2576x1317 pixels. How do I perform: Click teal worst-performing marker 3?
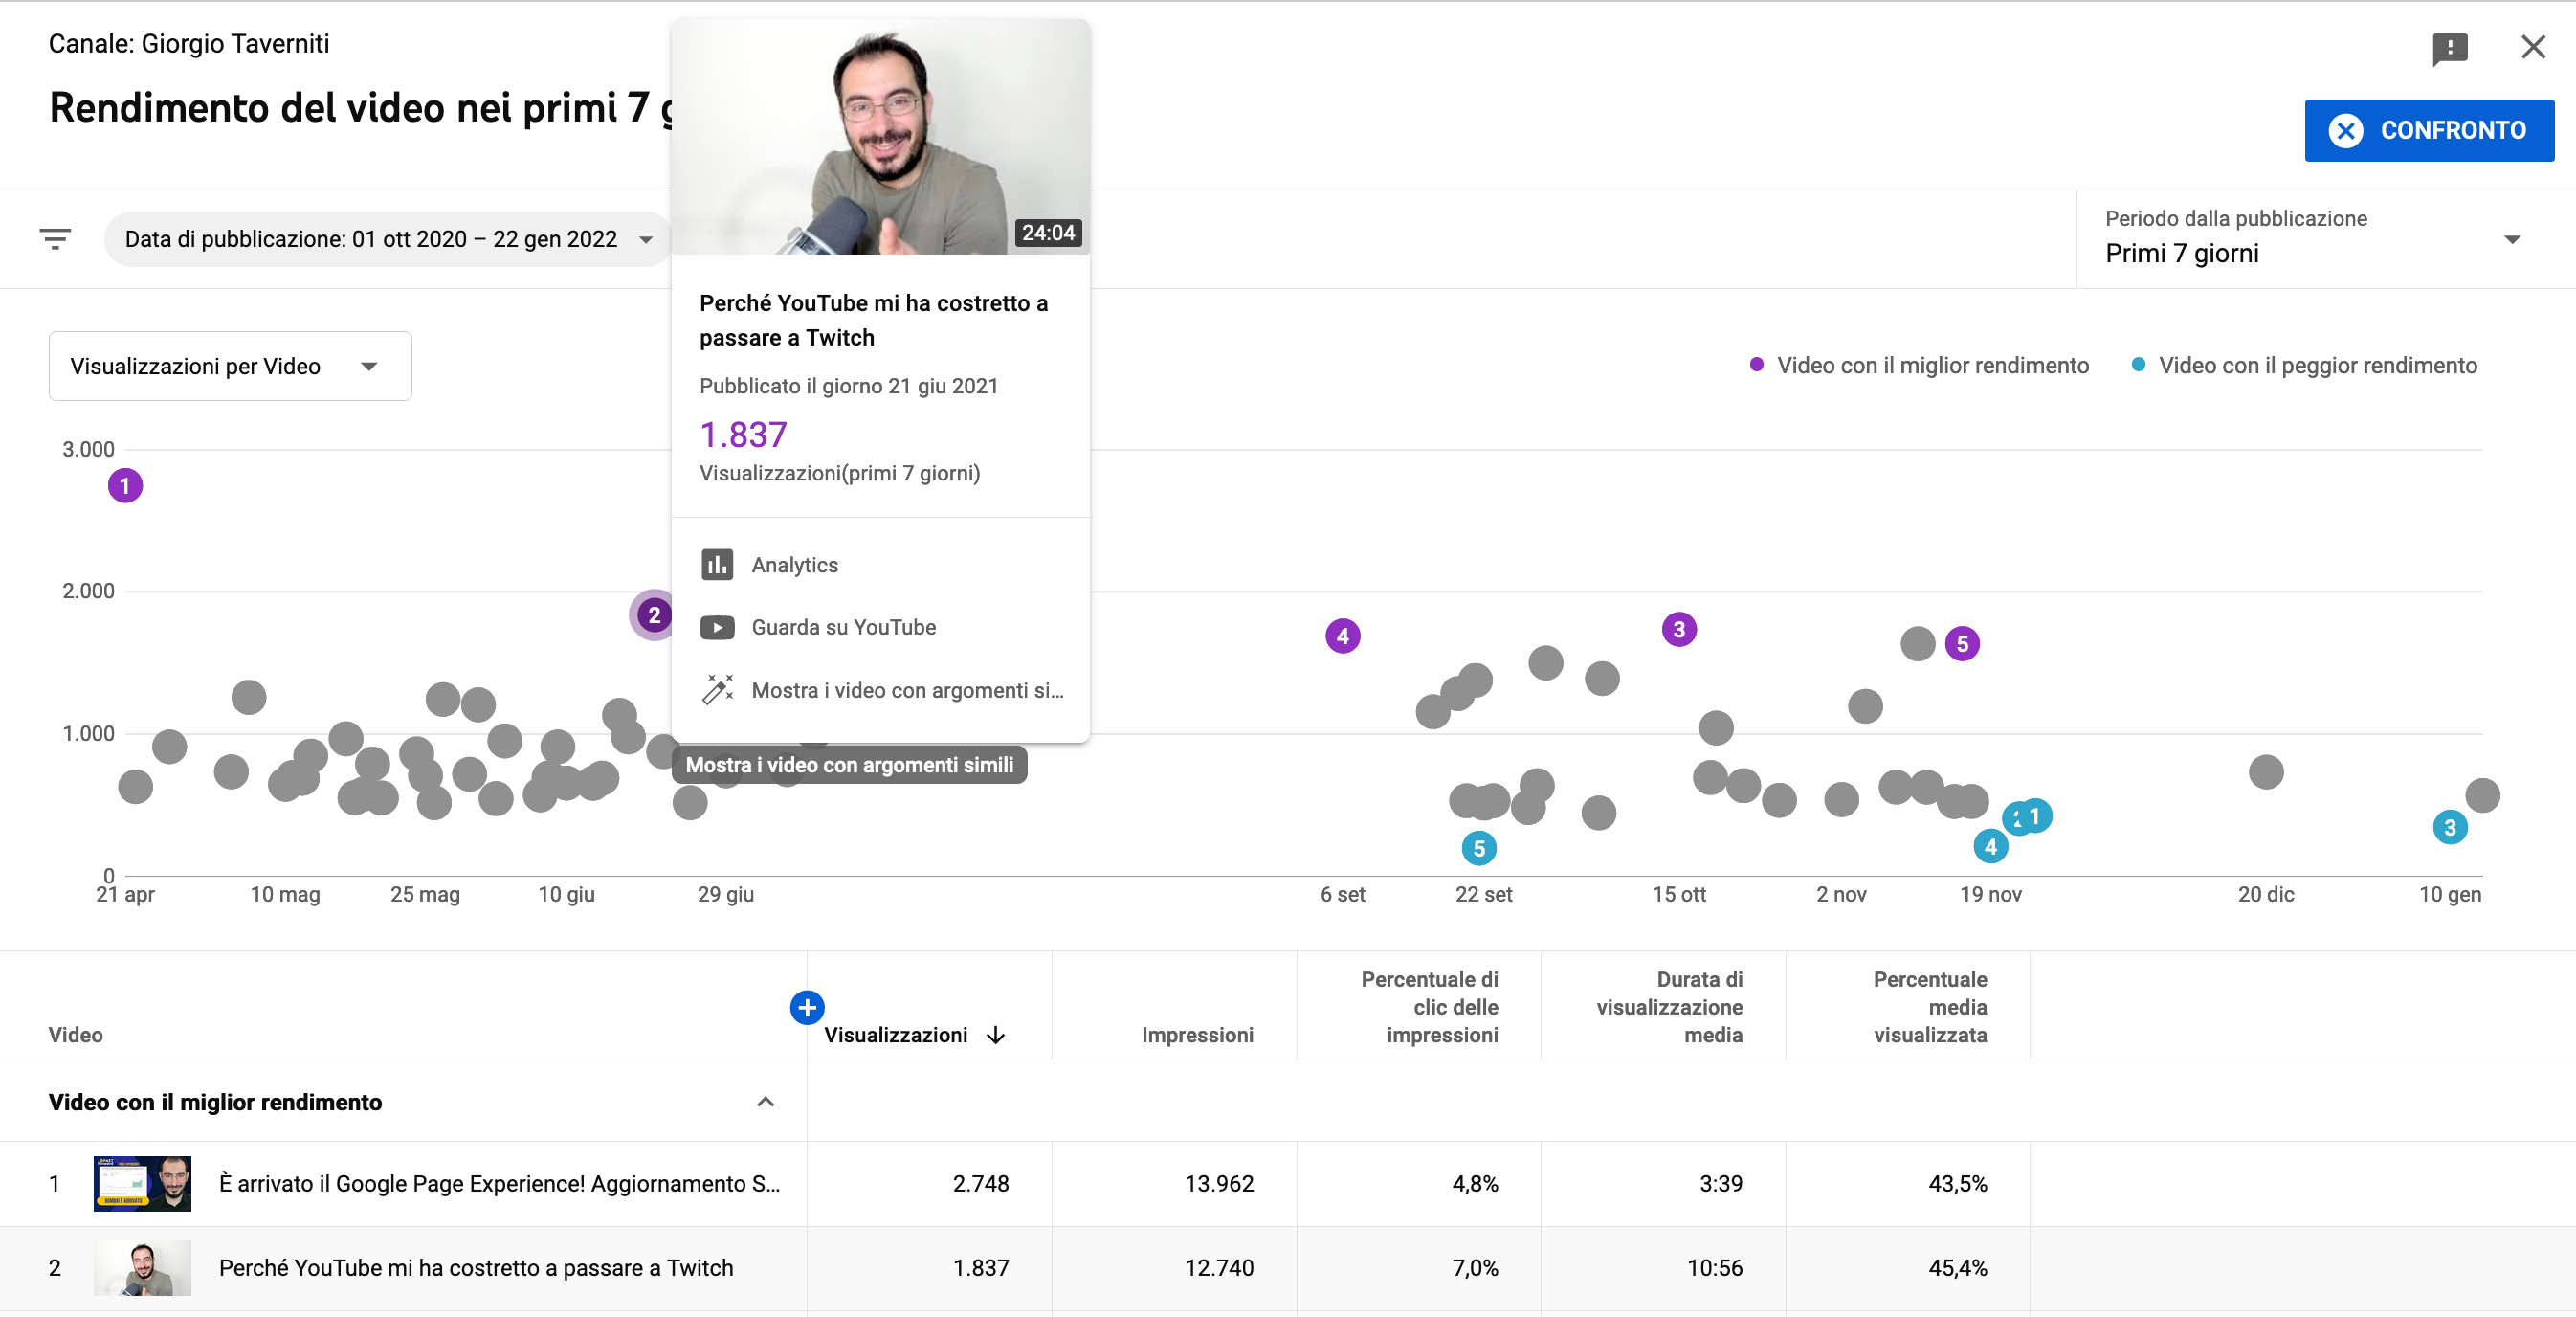click(x=2449, y=827)
